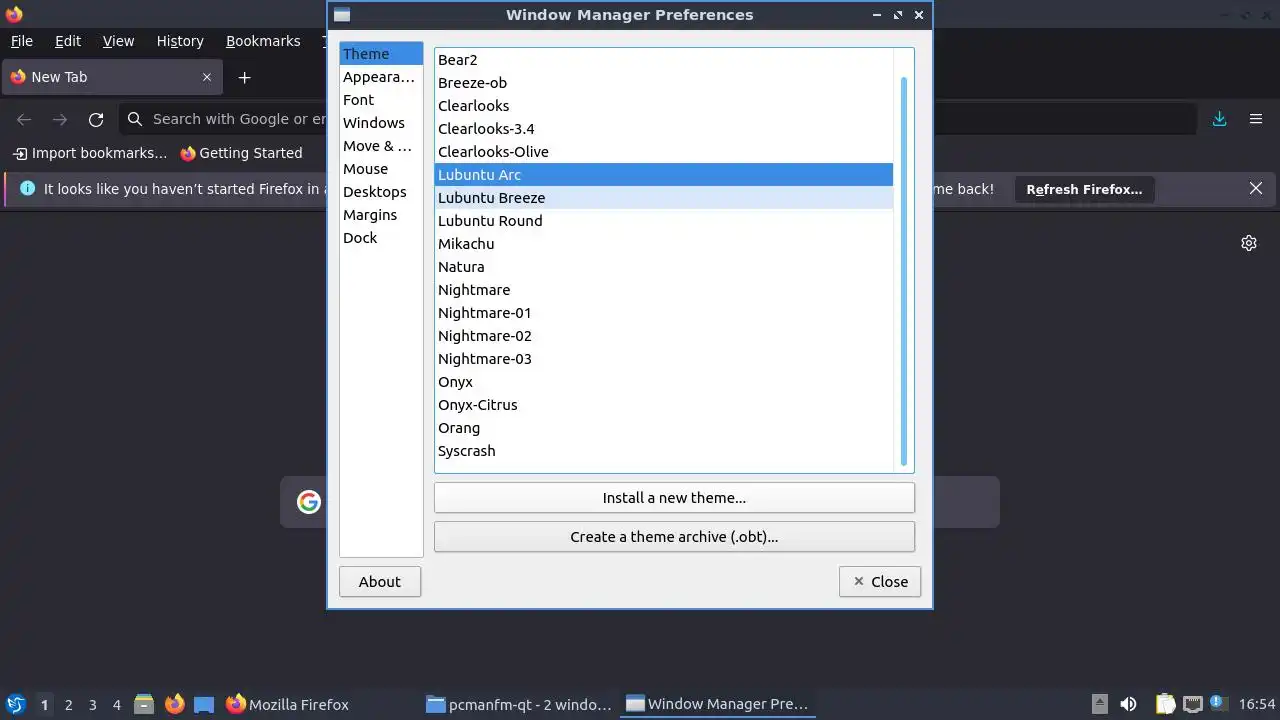Click the Firefox forward arrow
Viewport: 1280px width, 720px height.
point(60,119)
